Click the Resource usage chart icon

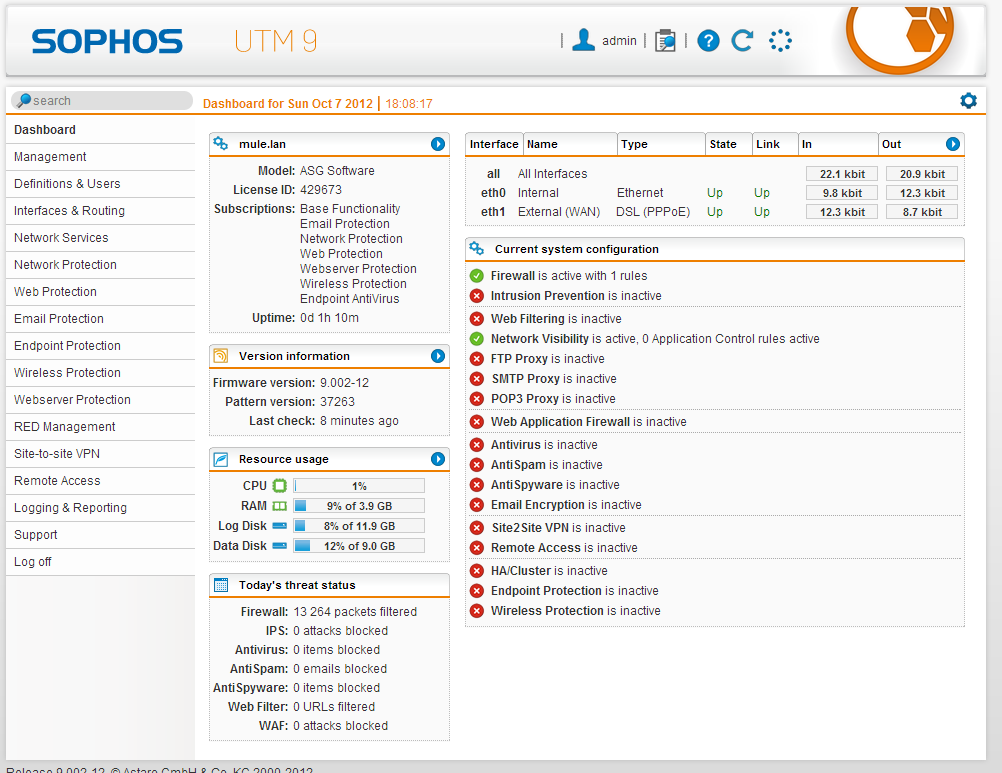(x=220, y=459)
